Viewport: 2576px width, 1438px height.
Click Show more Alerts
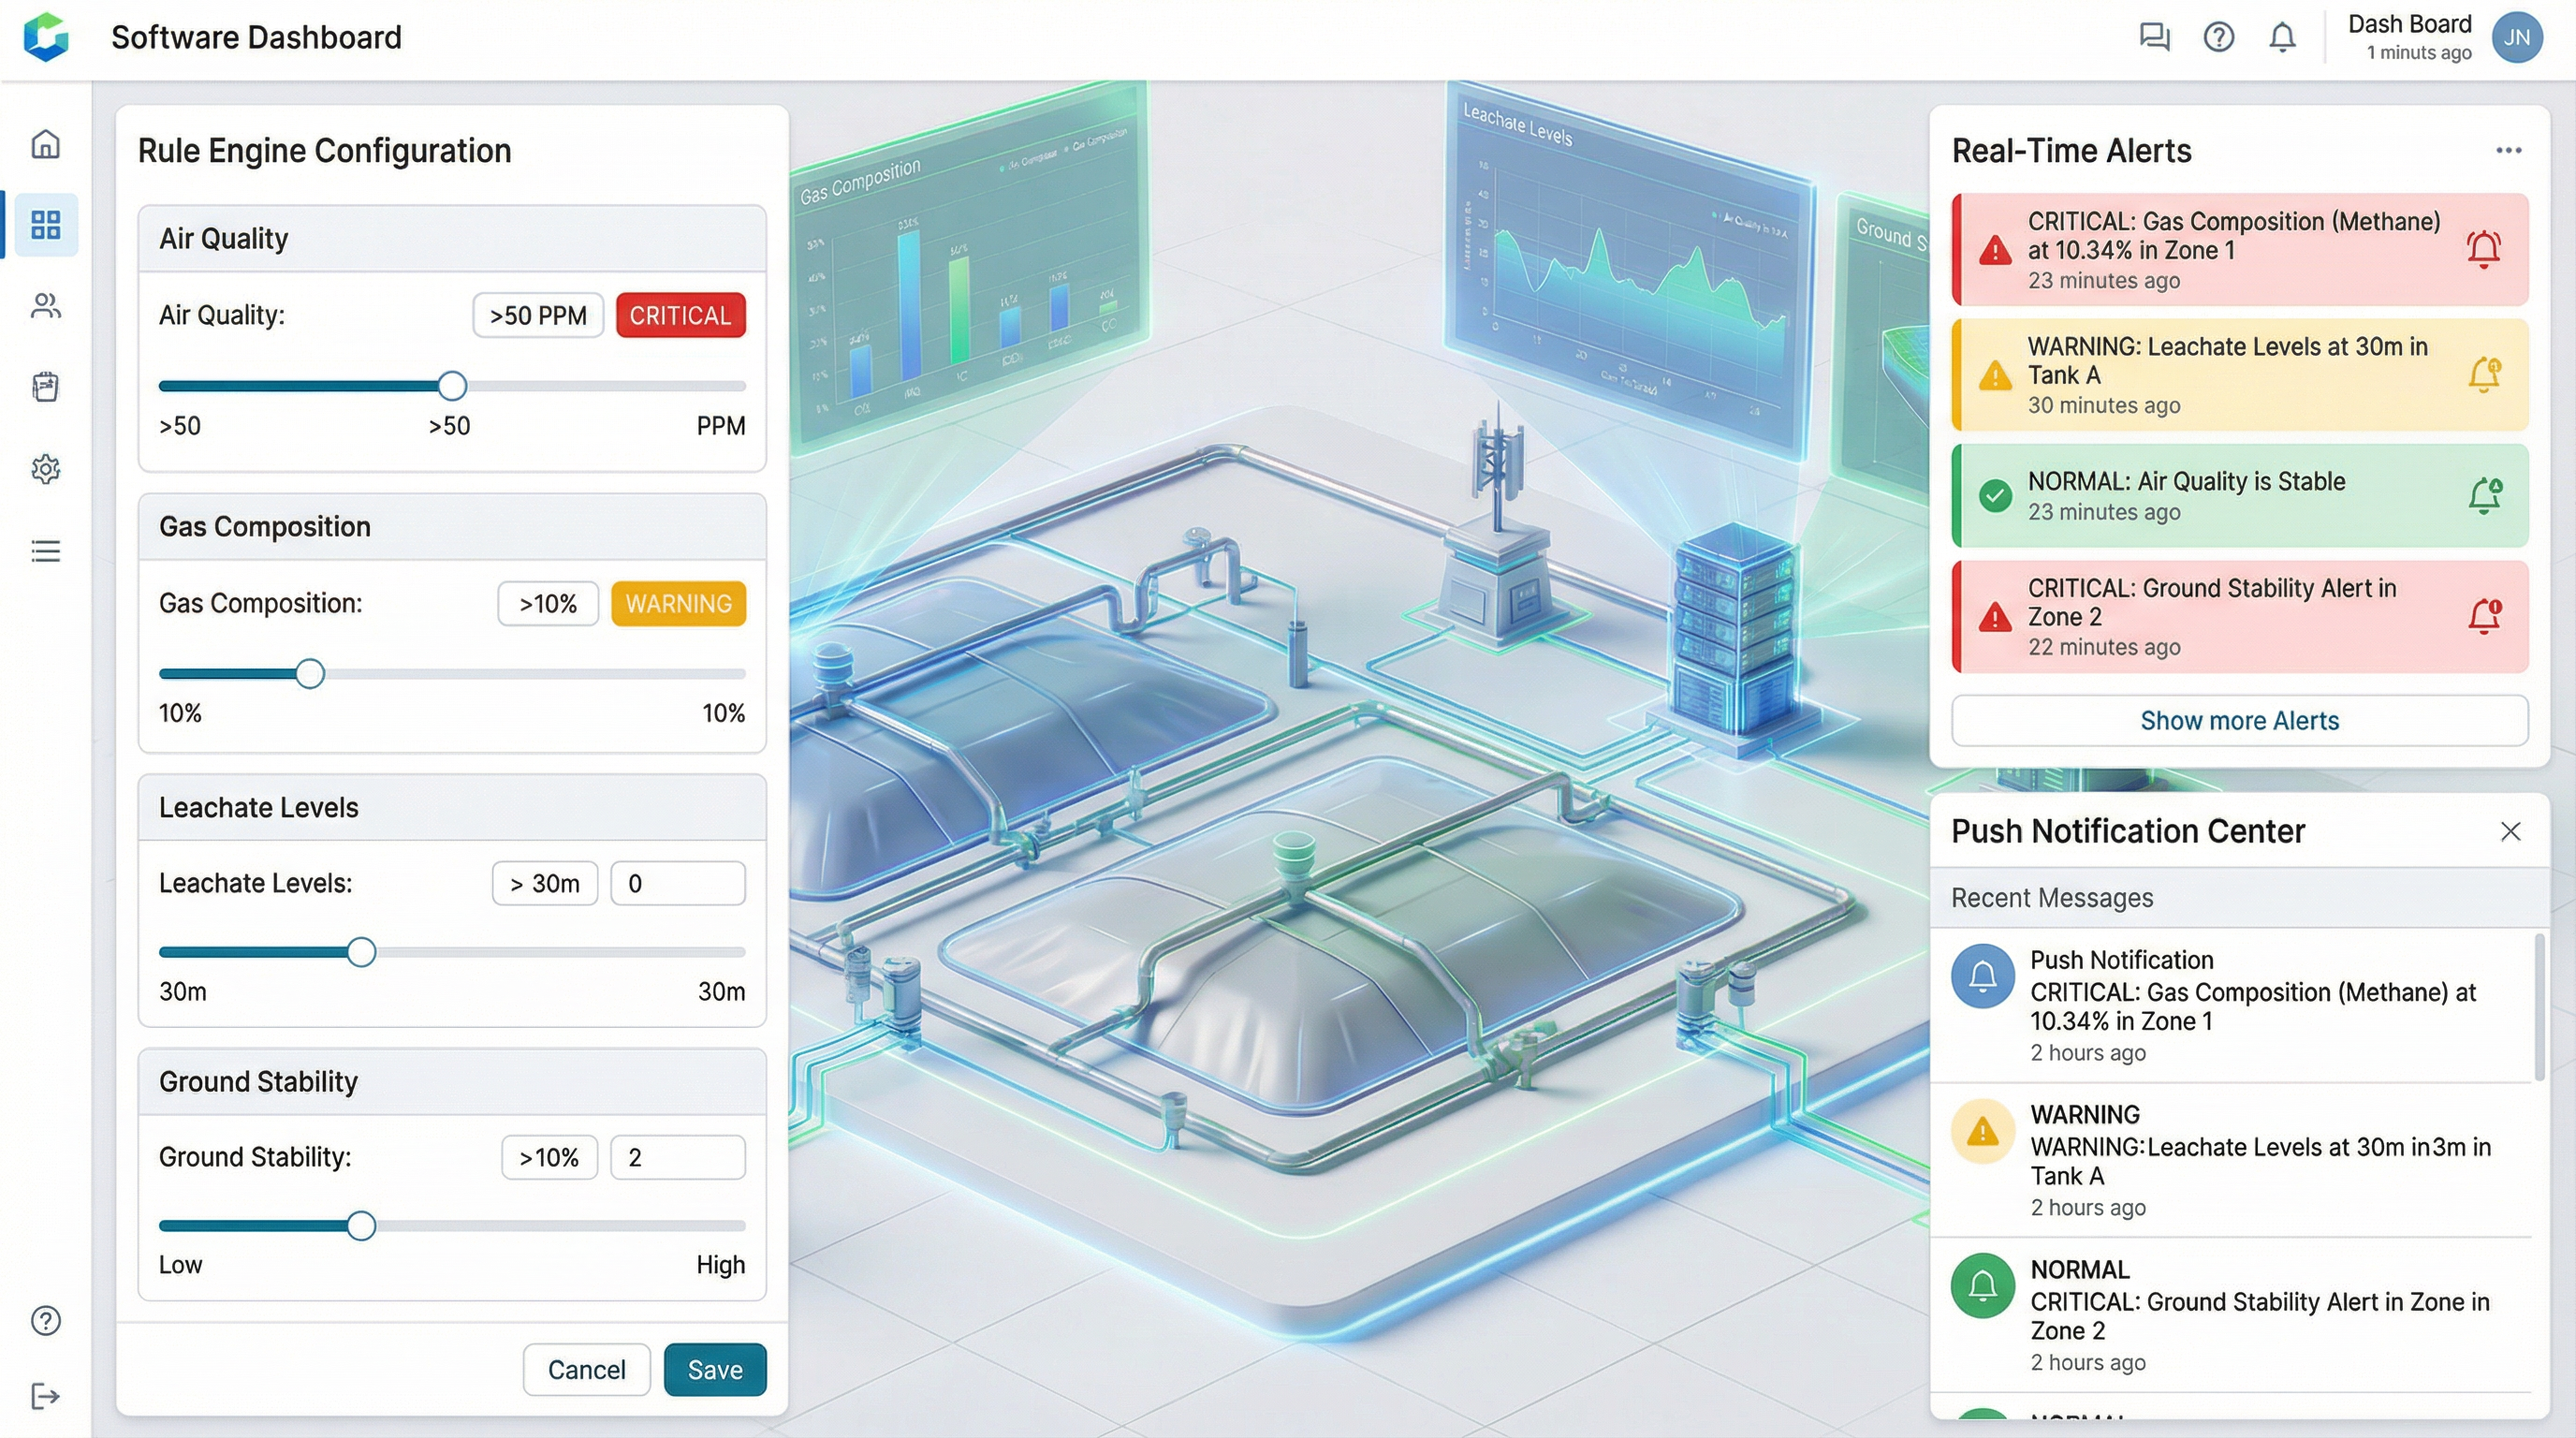click(x=2239, y=720)
